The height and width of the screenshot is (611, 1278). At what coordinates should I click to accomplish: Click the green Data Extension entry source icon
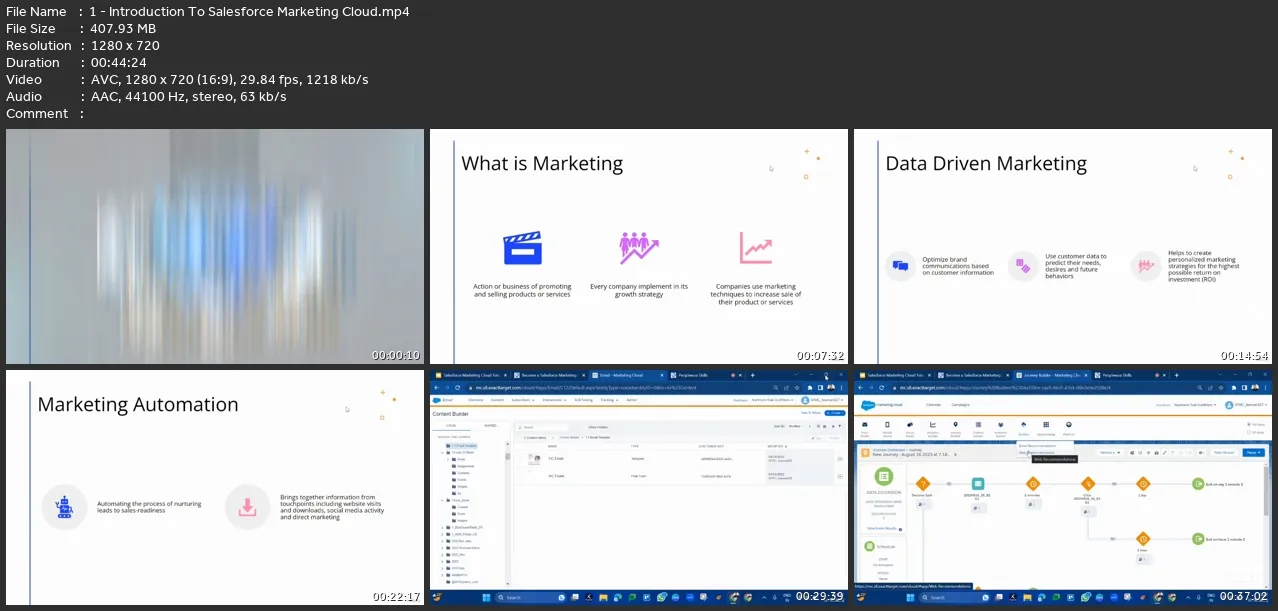[884, 476]
